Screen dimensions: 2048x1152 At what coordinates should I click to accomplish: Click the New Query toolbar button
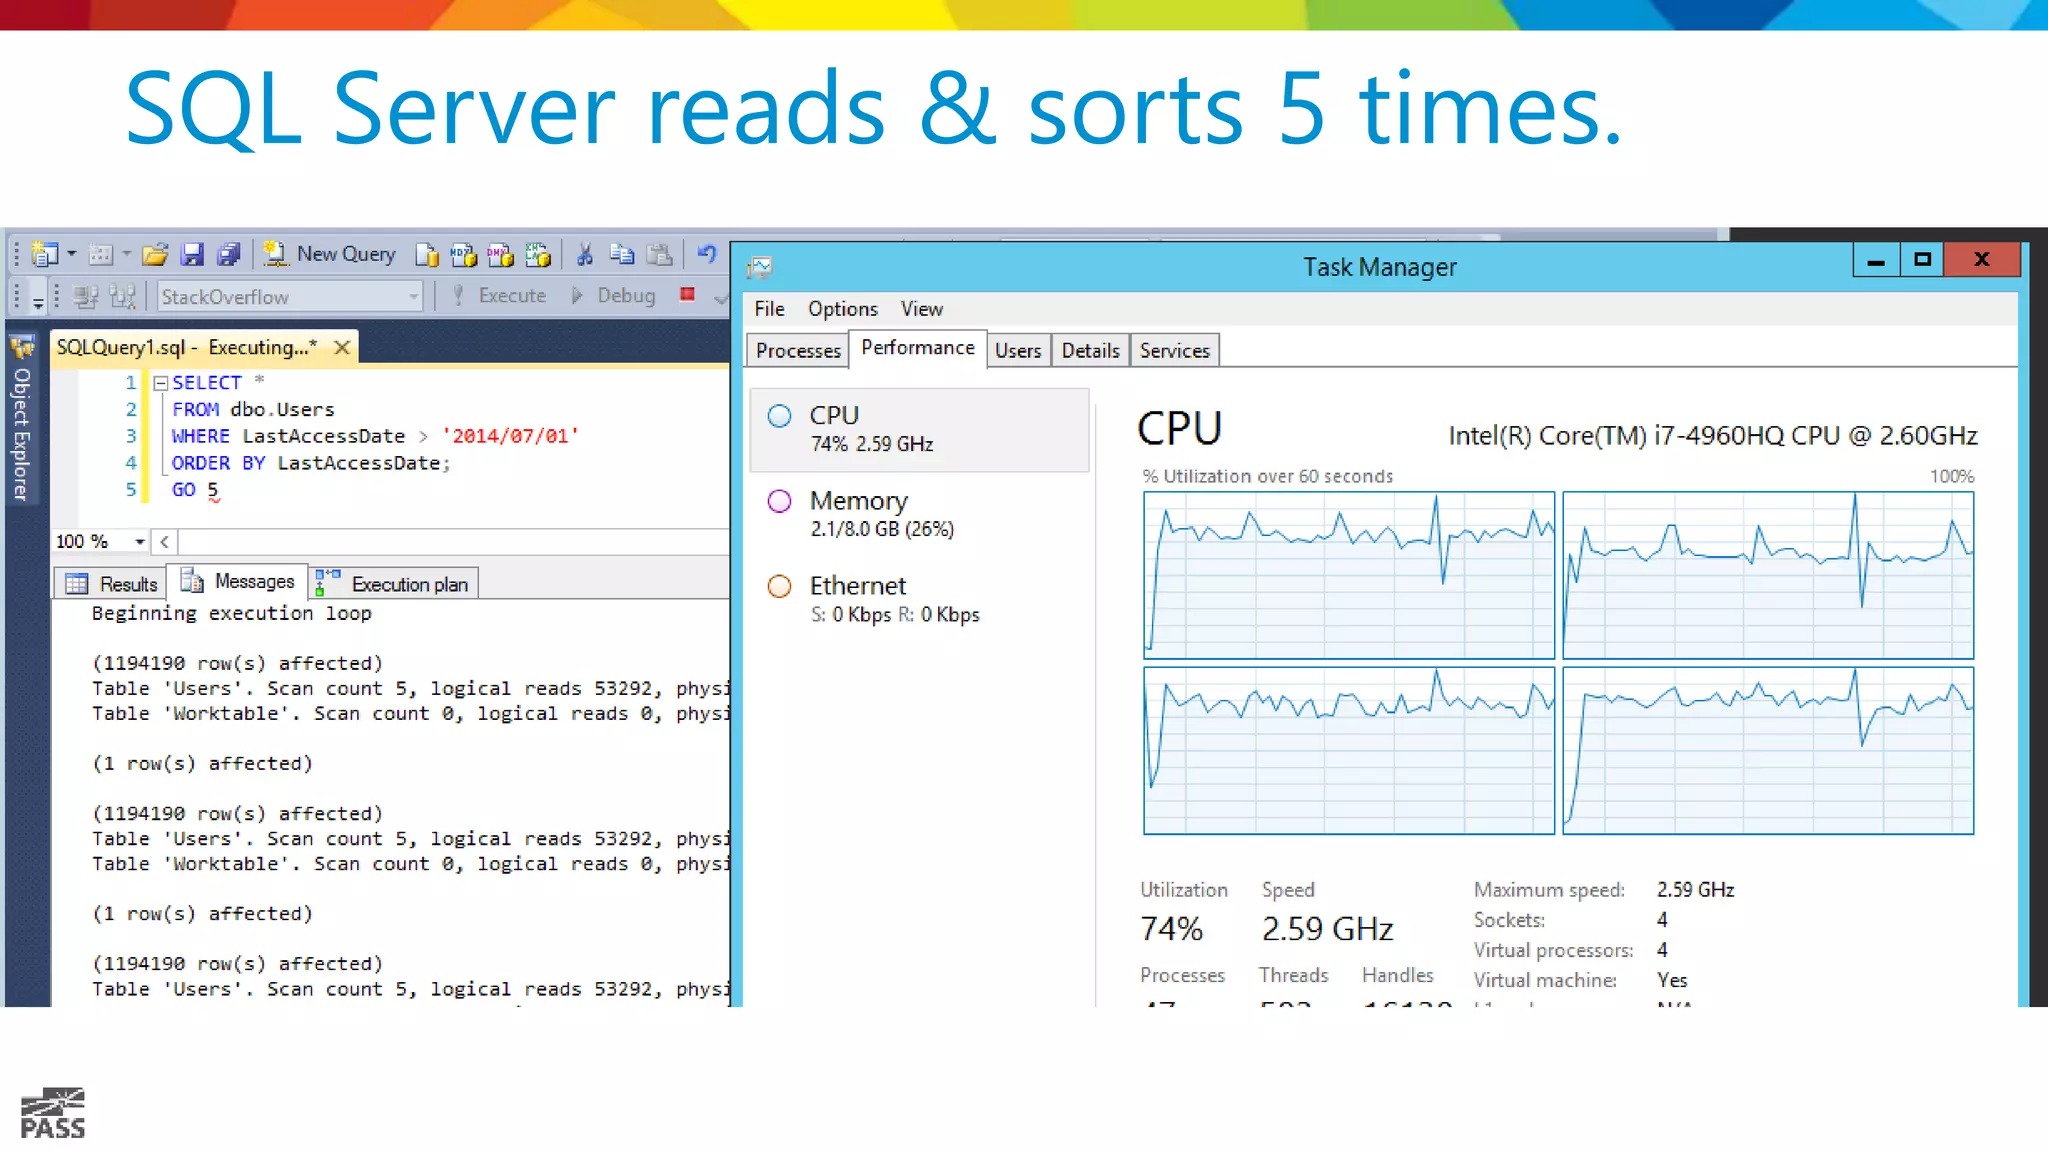[331, 254]
